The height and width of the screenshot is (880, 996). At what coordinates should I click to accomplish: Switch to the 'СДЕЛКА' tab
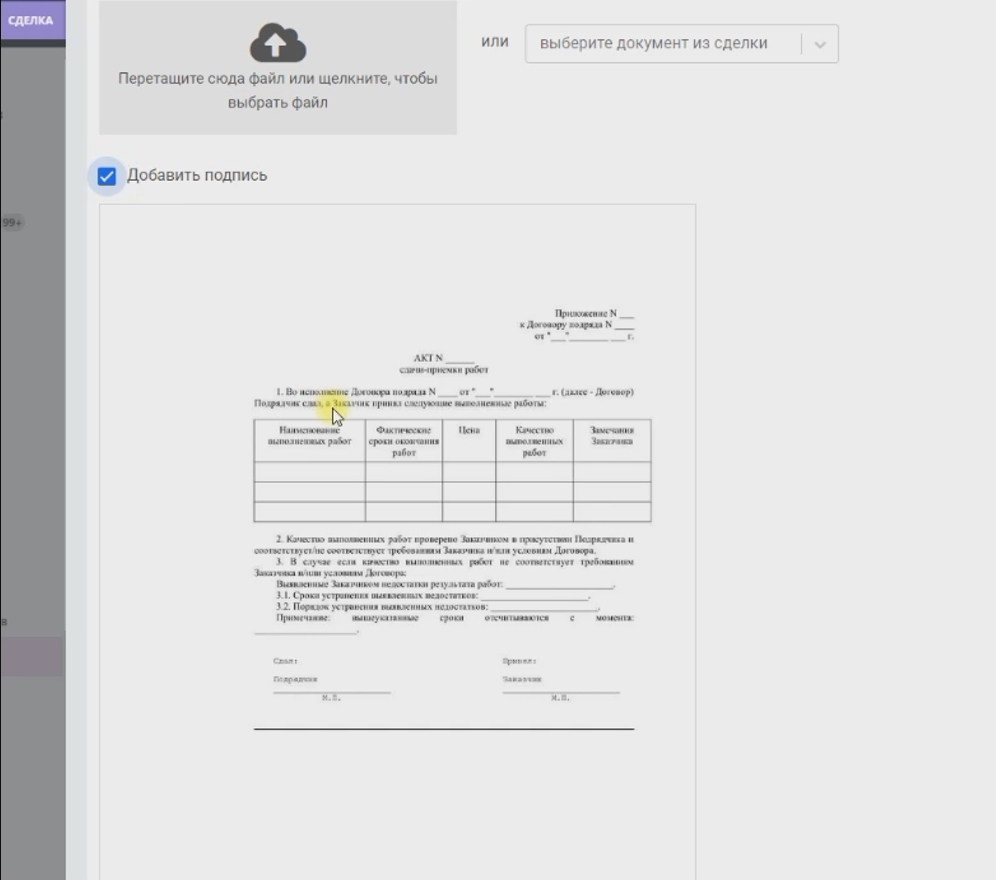click(30, 20)
